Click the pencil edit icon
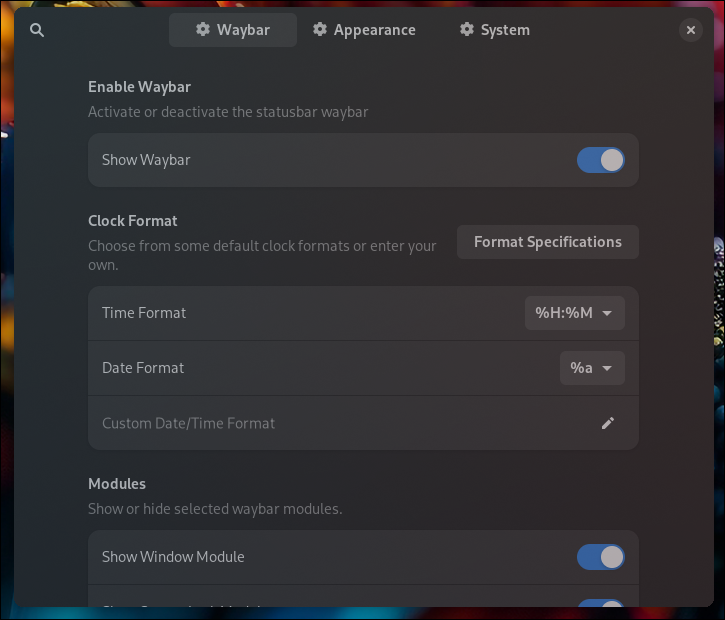 (607, 423)
